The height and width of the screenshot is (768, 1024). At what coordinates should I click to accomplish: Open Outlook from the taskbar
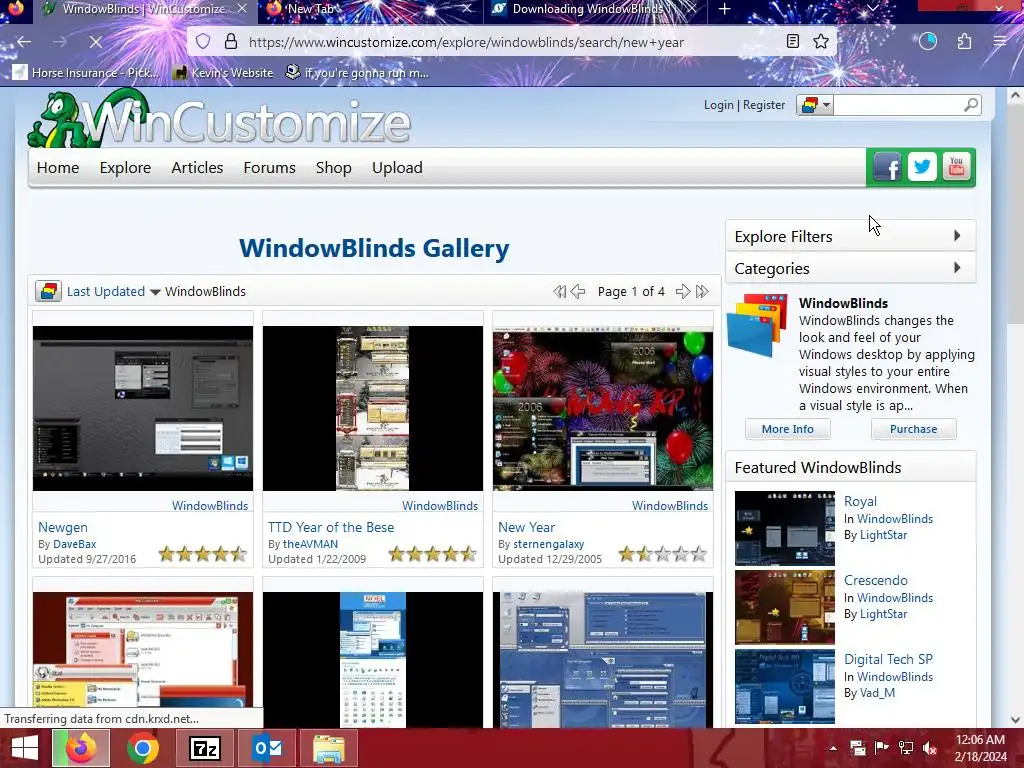pyautogui.click(x=266, y=748)
